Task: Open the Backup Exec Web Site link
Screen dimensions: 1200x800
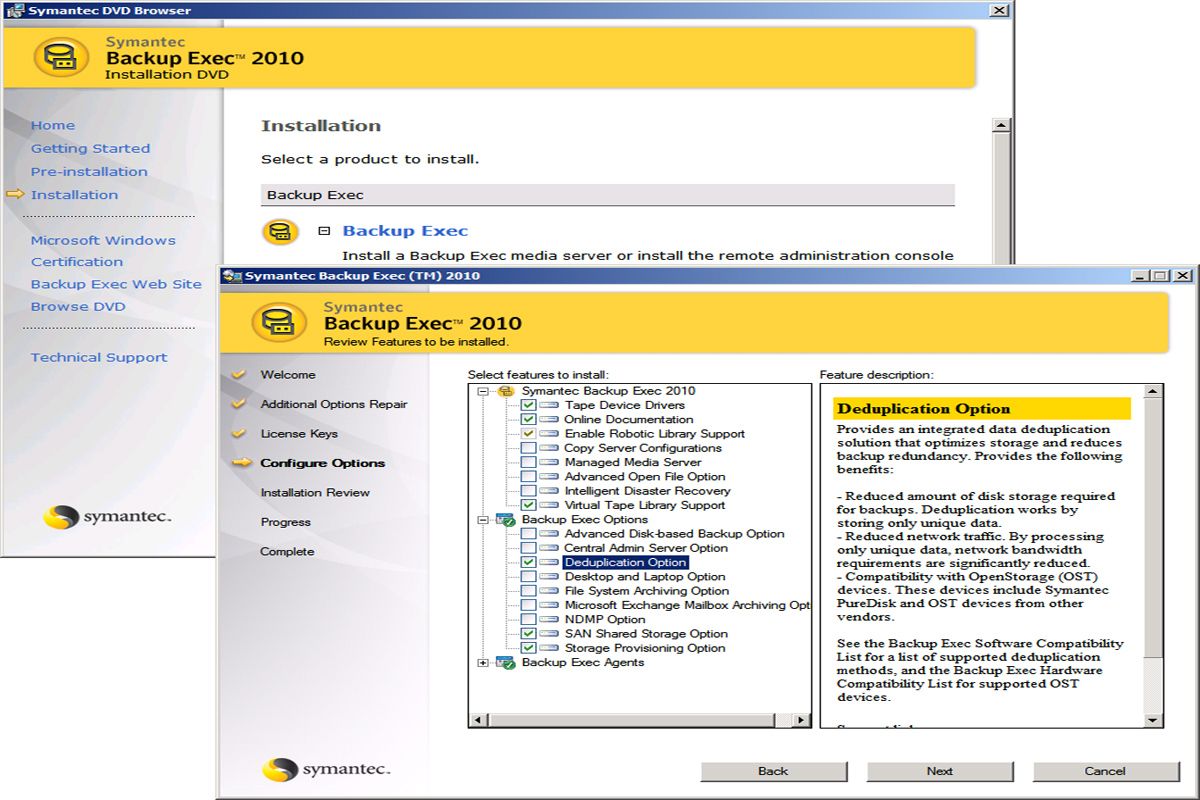Action: click(115, 283)
